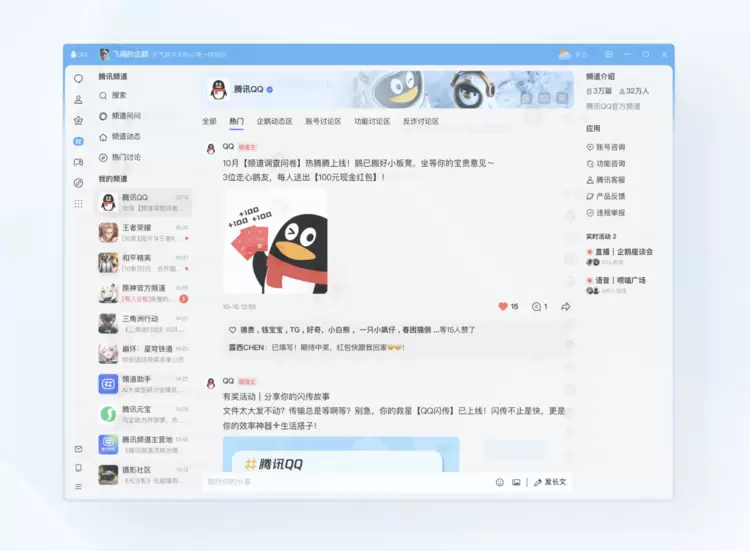This screenshot has height=551, width=750.
Task: Open the hamburger menu at sidebar bottom
Action: 78,487
